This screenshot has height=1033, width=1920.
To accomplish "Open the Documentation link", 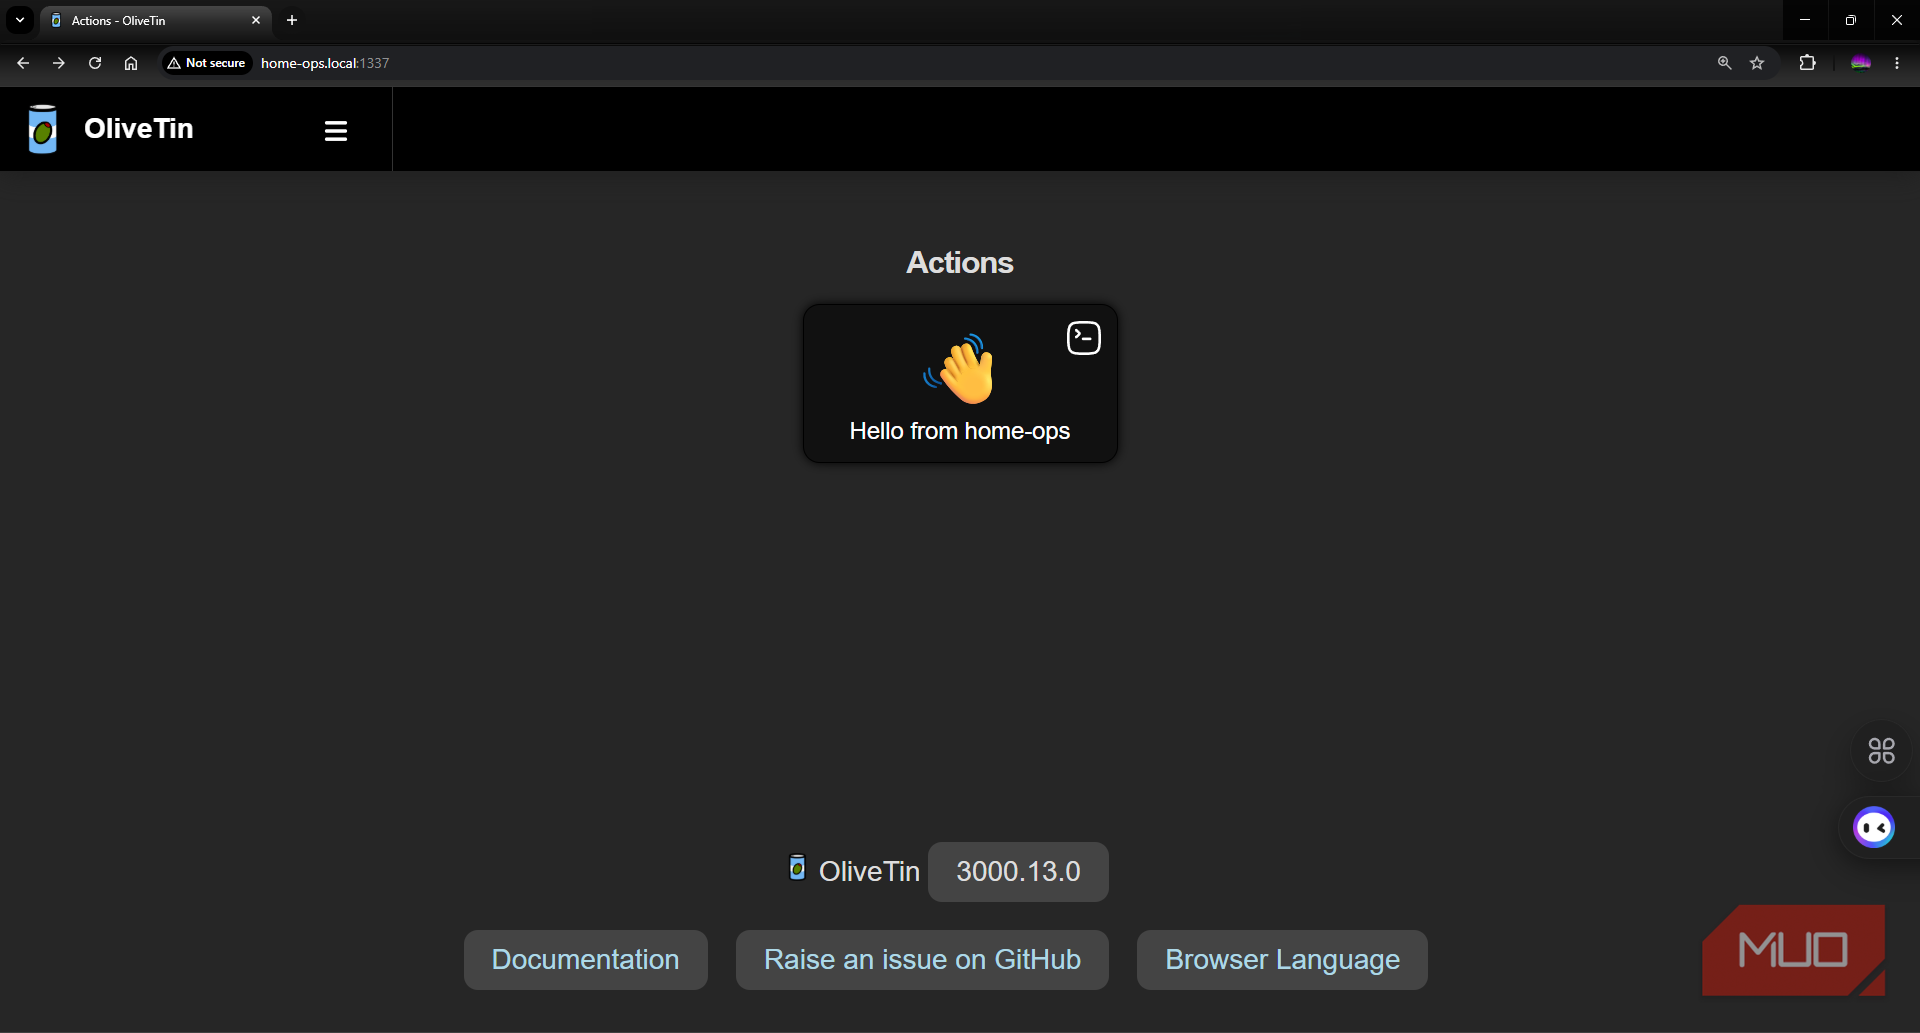I will 585,960.
